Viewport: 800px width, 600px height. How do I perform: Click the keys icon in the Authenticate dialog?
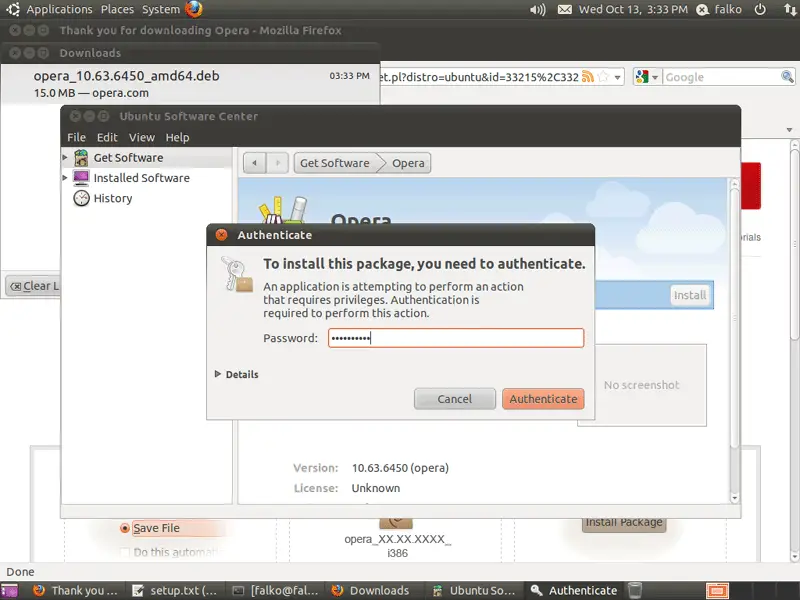click(x=237, y=274)
